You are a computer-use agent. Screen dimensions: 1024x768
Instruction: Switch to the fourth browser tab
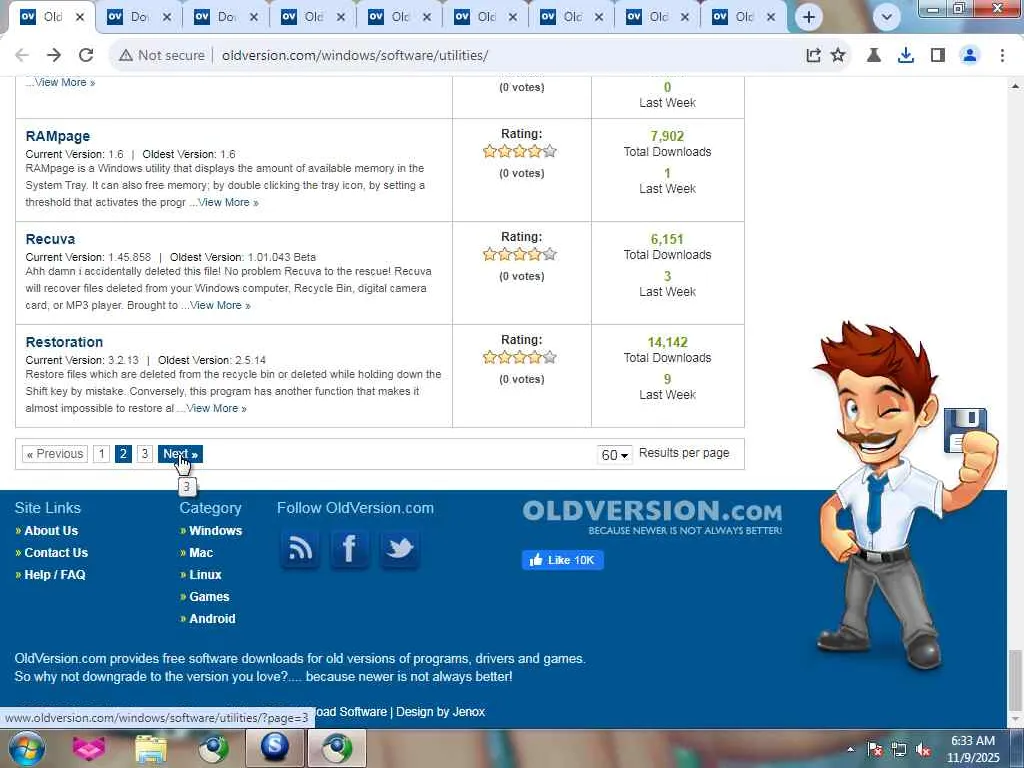pos(312,17)
